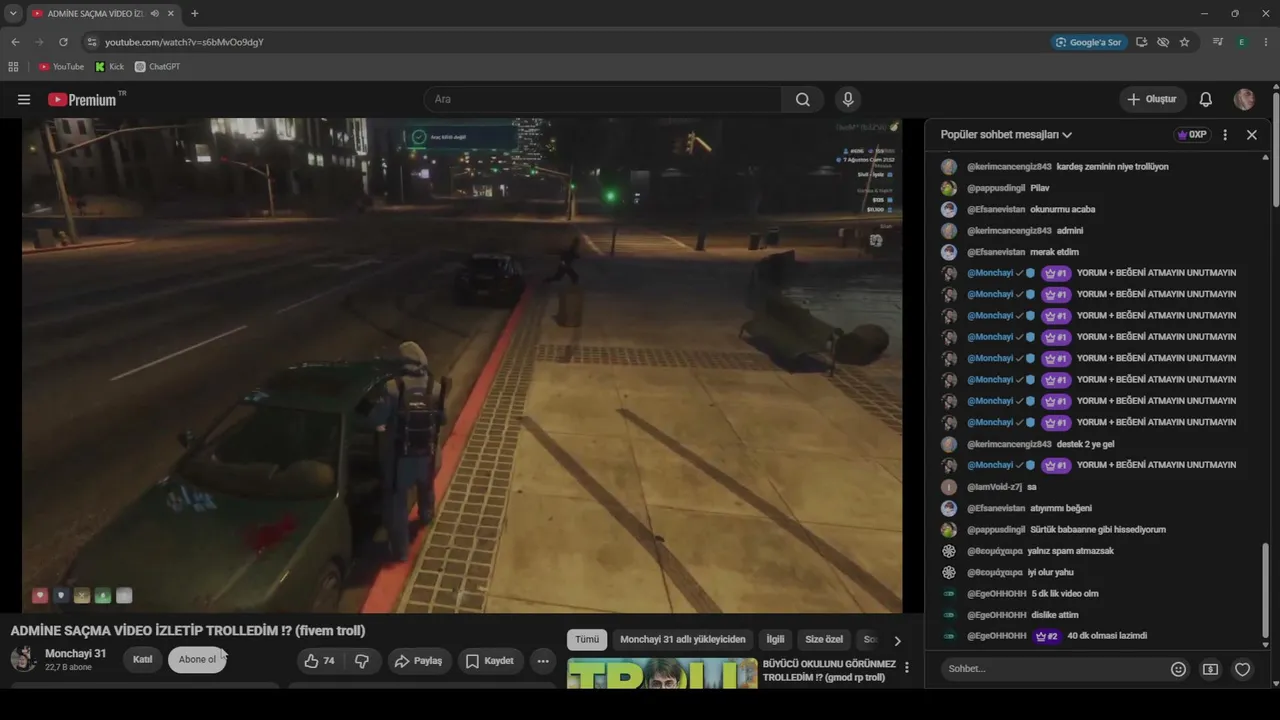This screenshot has width=1280, height=720.
Task: Open the notifications bell
Action: (x=1206, y=99)
